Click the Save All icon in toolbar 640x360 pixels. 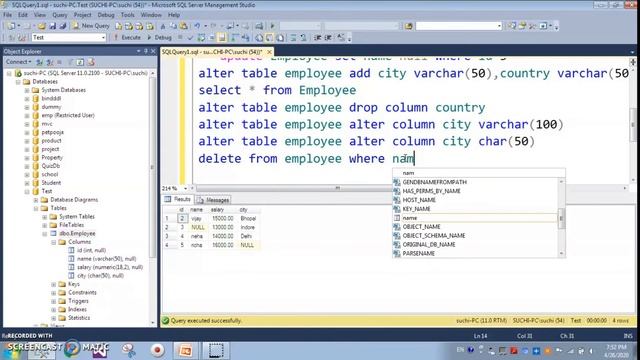(x=62, y=26)
